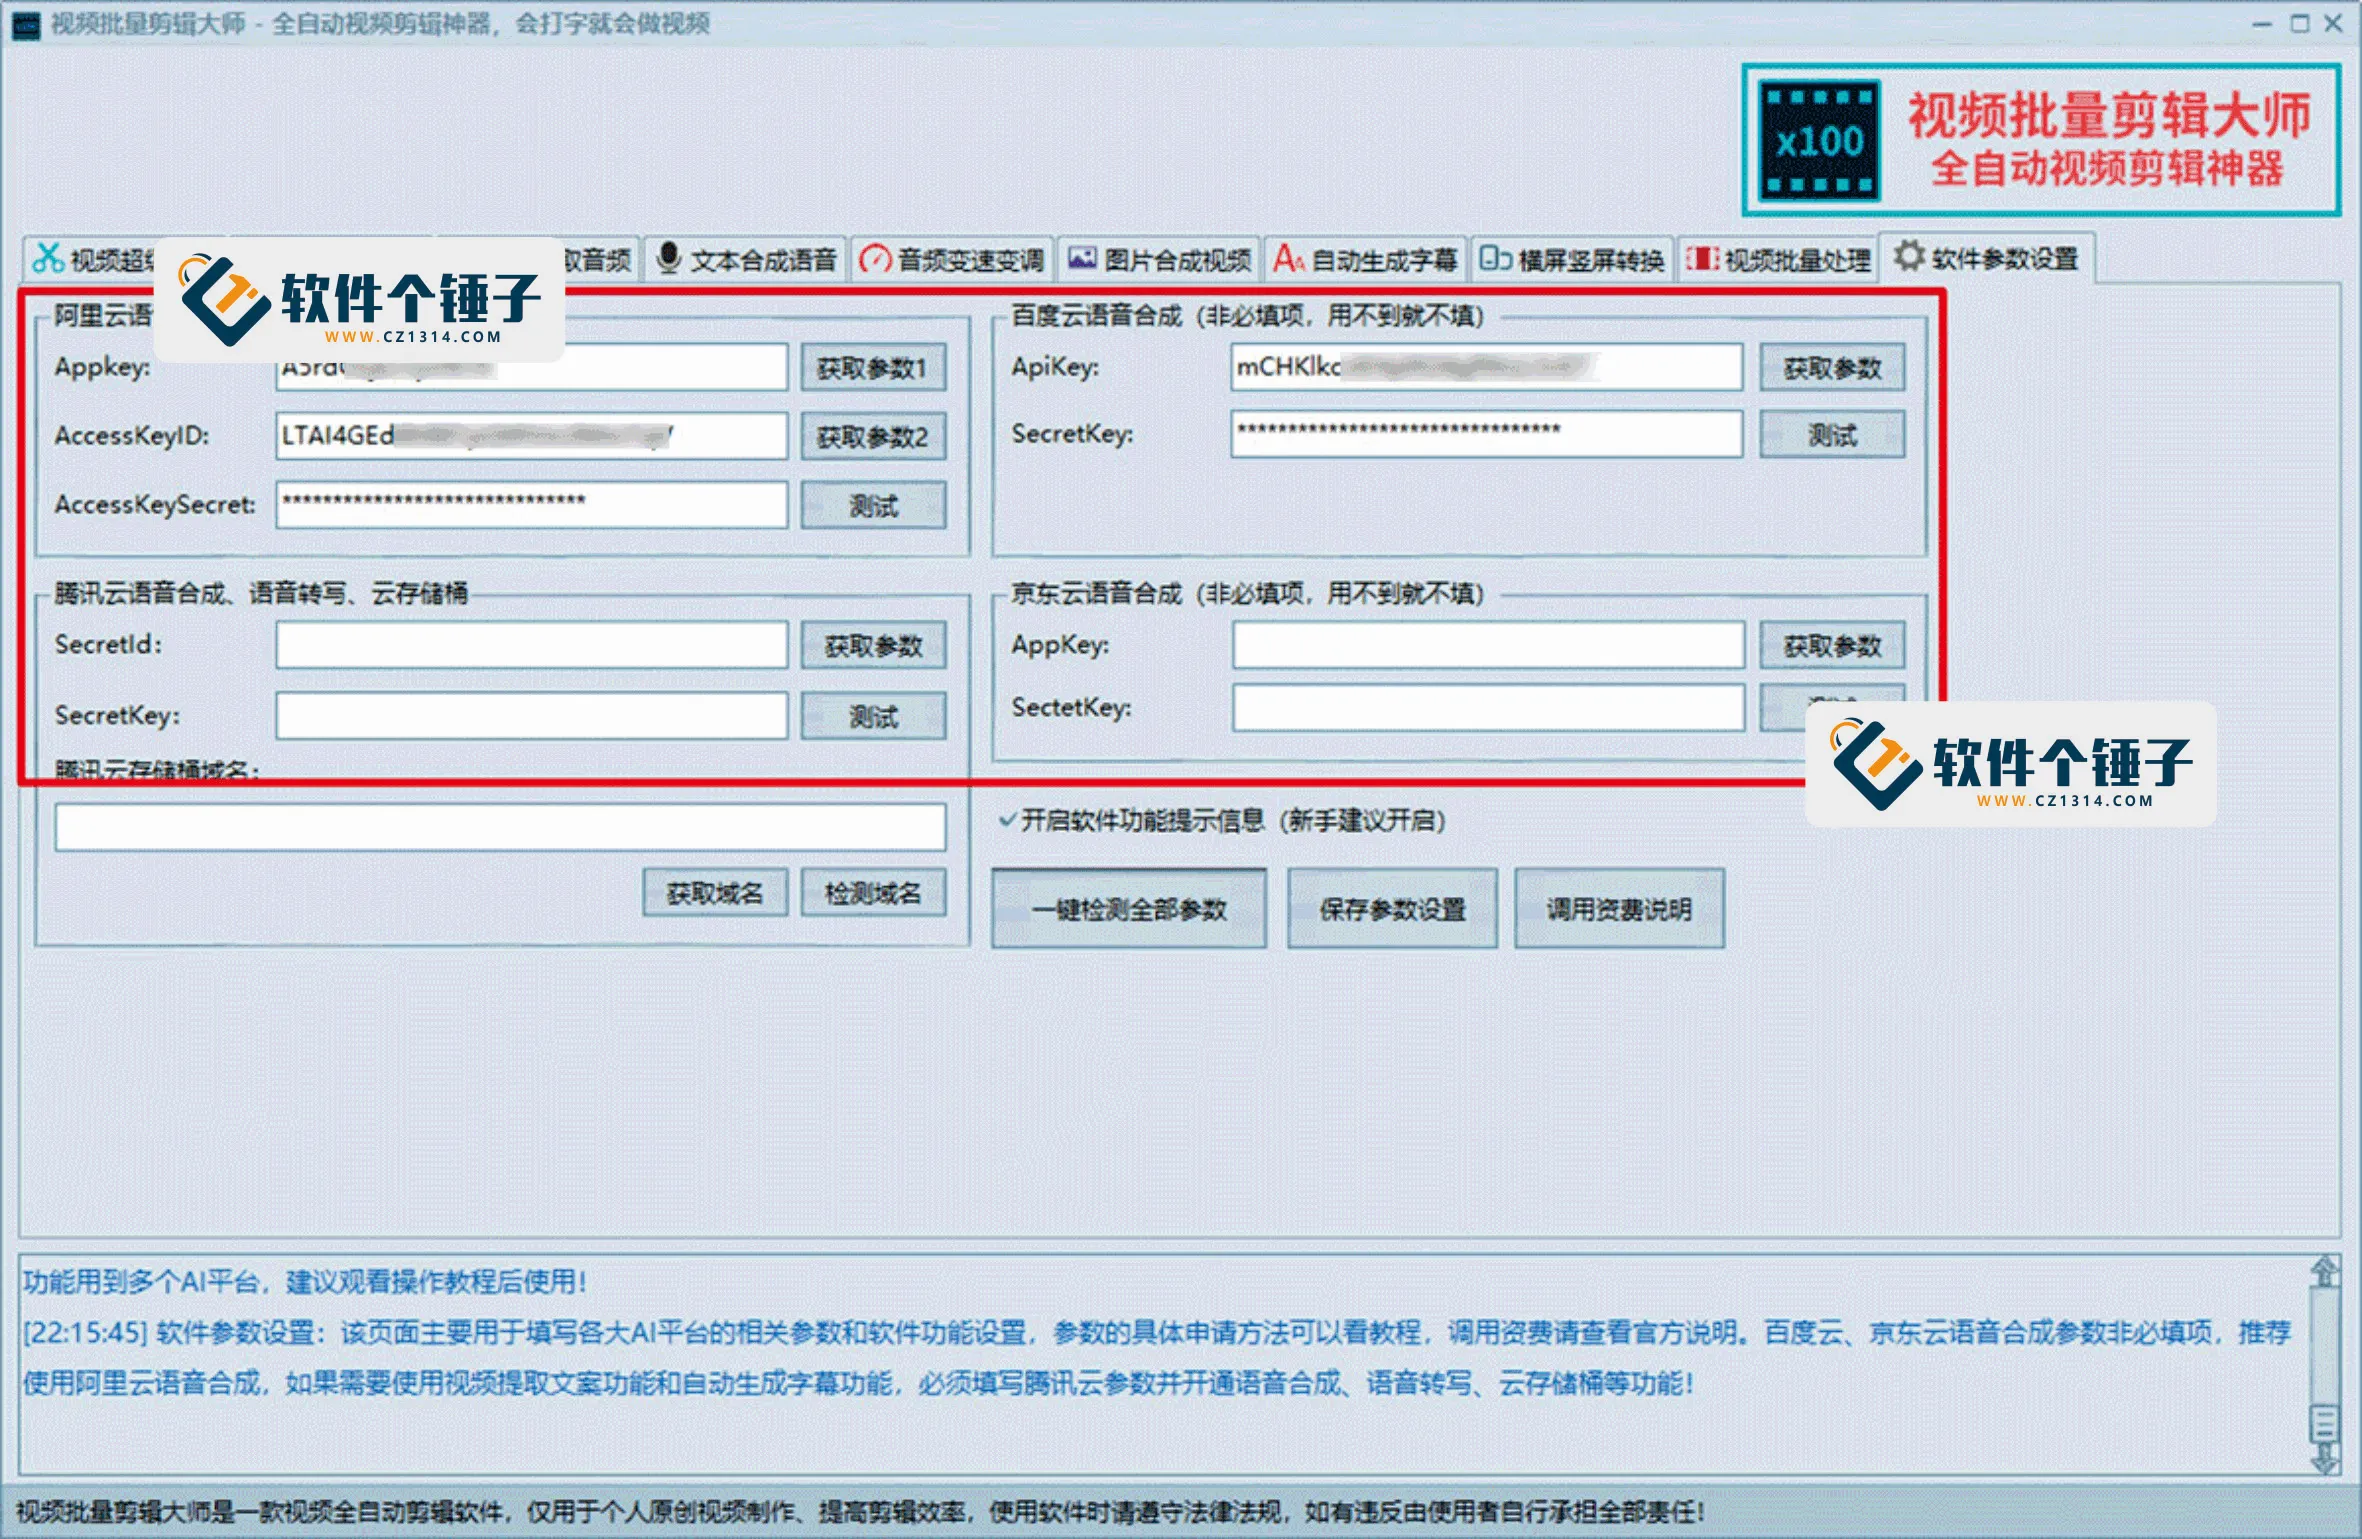Click the 视频批量剪辑大师 banner title text

(x=2108, y=115)
